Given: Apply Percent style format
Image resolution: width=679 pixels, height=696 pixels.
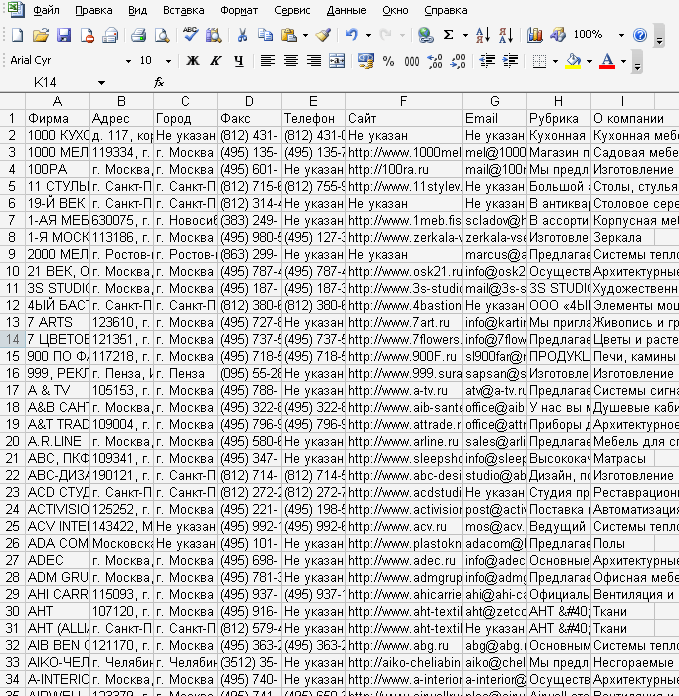Looking at the screenshot, I should 388,61.
